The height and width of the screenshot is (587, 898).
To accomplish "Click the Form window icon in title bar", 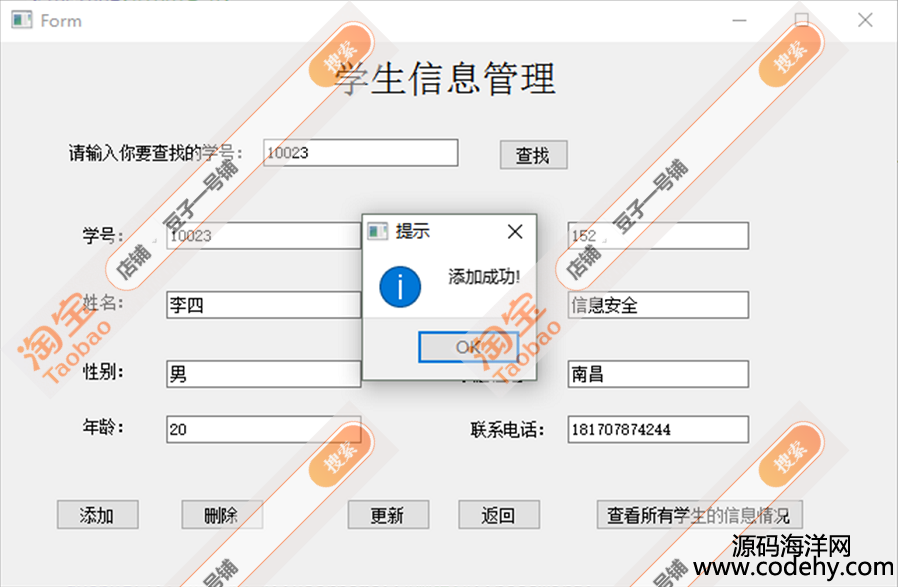I will pyautogui.click(x=21, y=20).
